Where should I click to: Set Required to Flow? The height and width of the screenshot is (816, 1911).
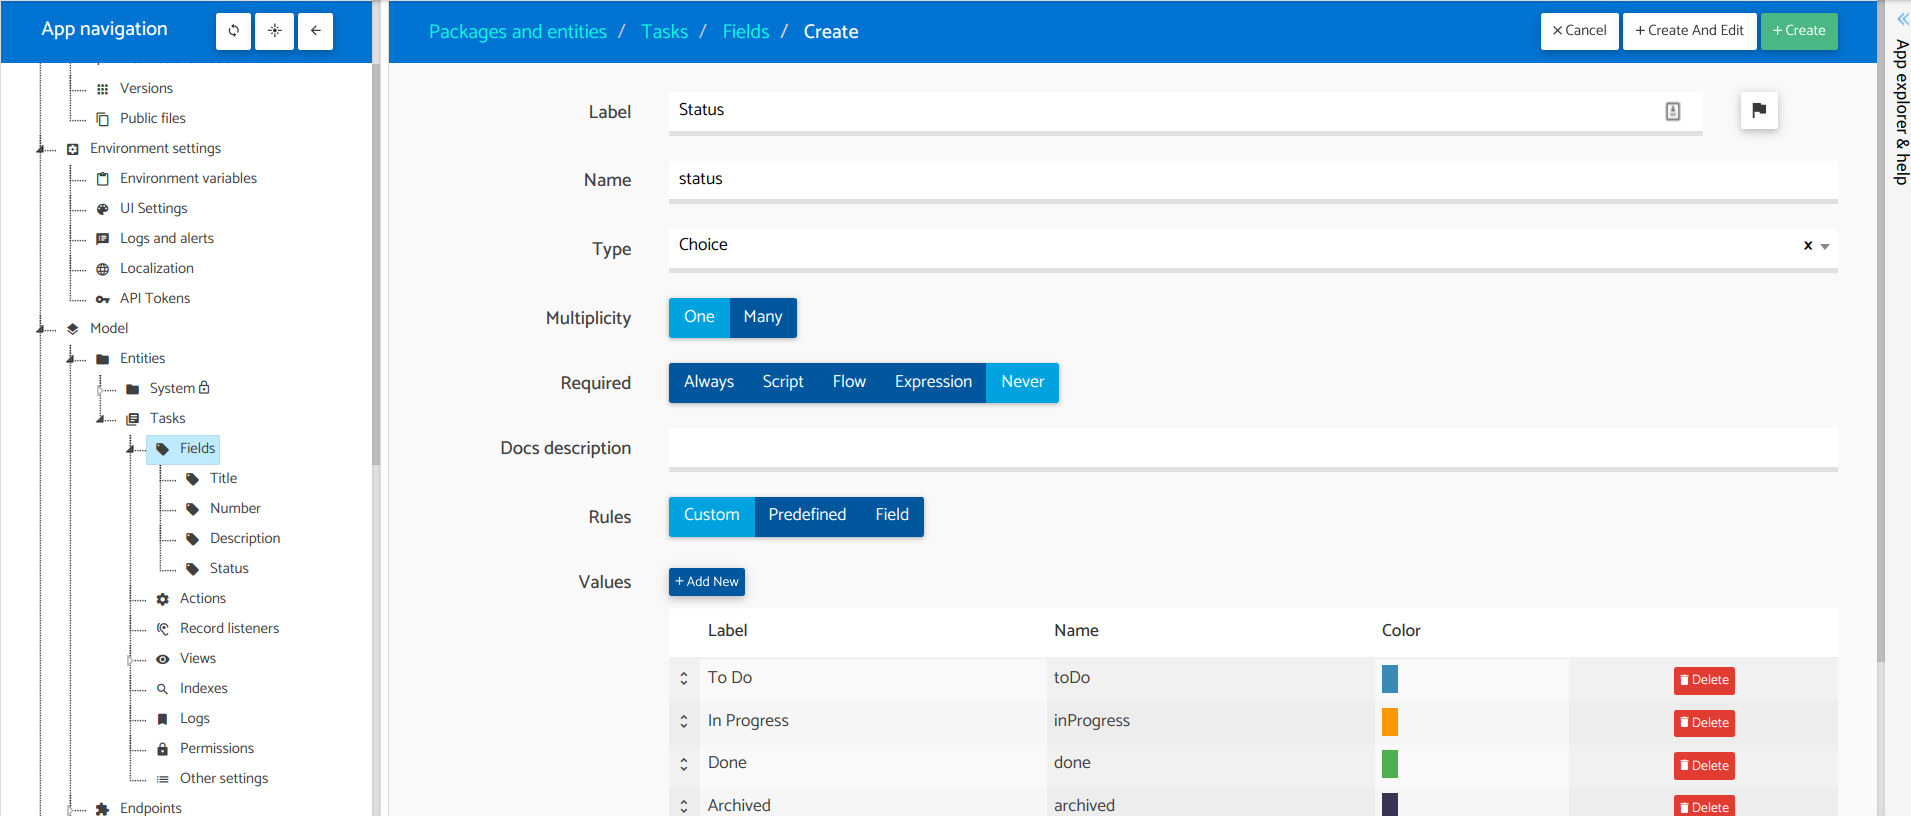(849, 382)
